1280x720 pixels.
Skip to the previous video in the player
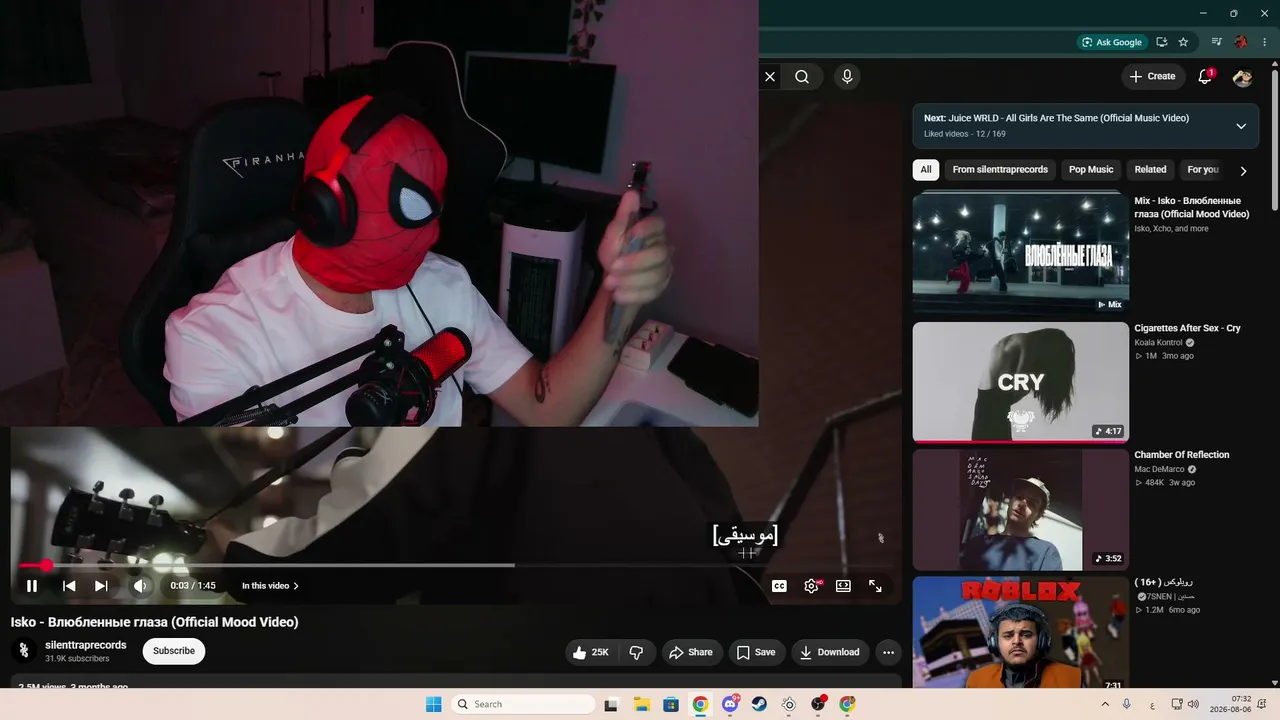tap(69, 586)
